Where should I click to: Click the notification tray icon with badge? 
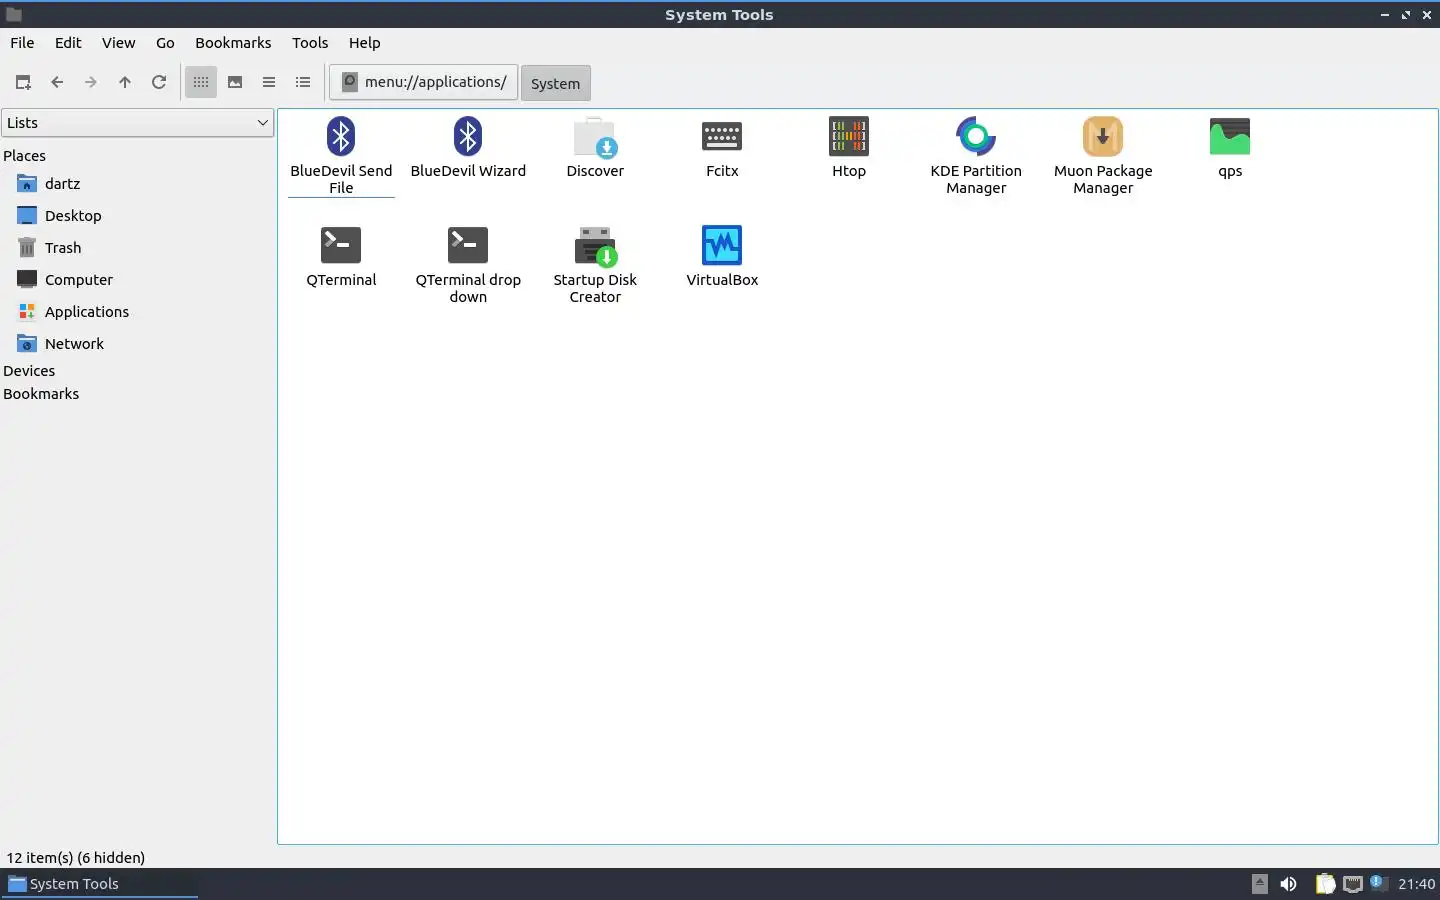(1379, 883)
